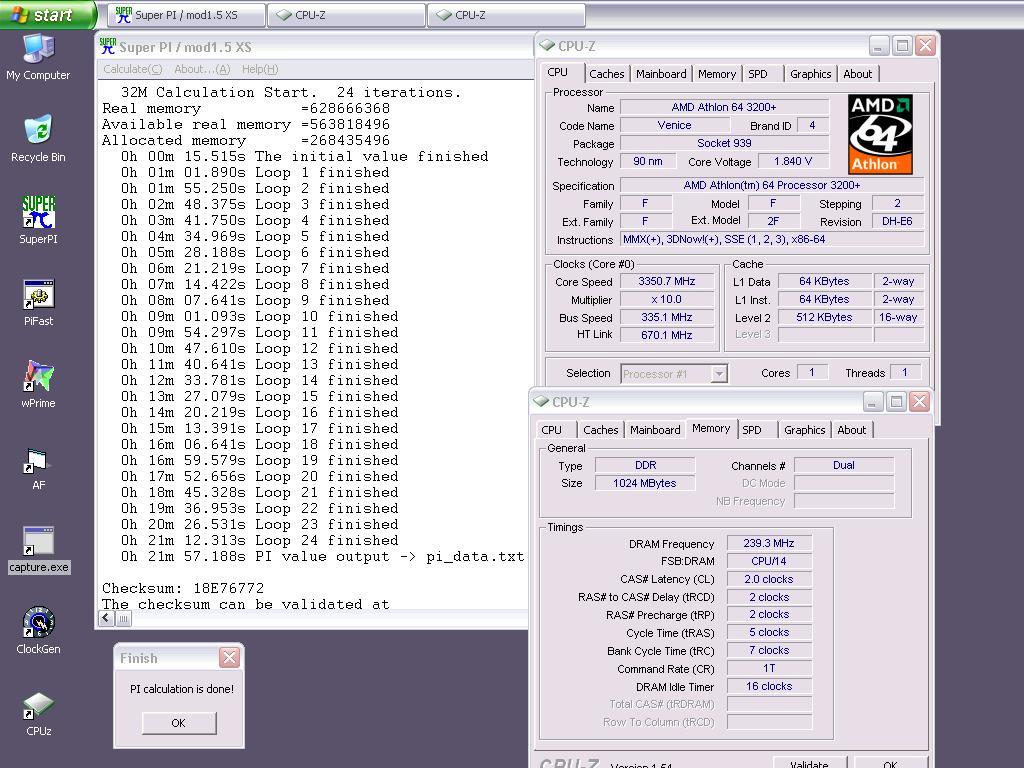
Task: Click the PI value output pi_data.txt line
Action: point(322,556)
